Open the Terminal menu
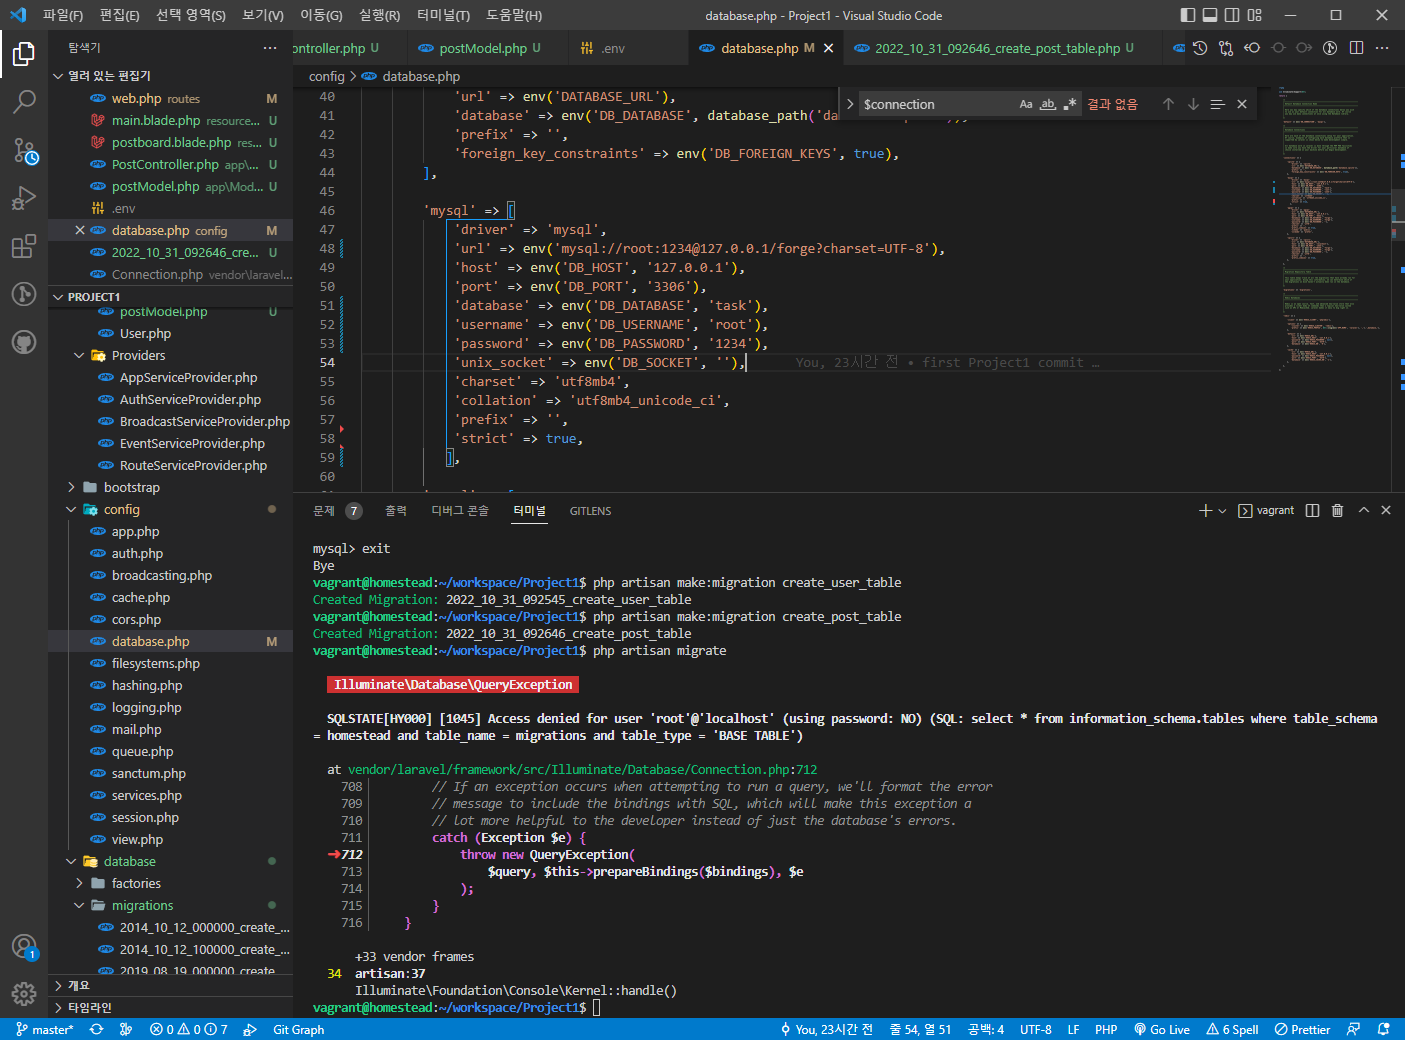Image resolution: width=1405 pixels, height=1040 pixels. [x=443, y=15]
